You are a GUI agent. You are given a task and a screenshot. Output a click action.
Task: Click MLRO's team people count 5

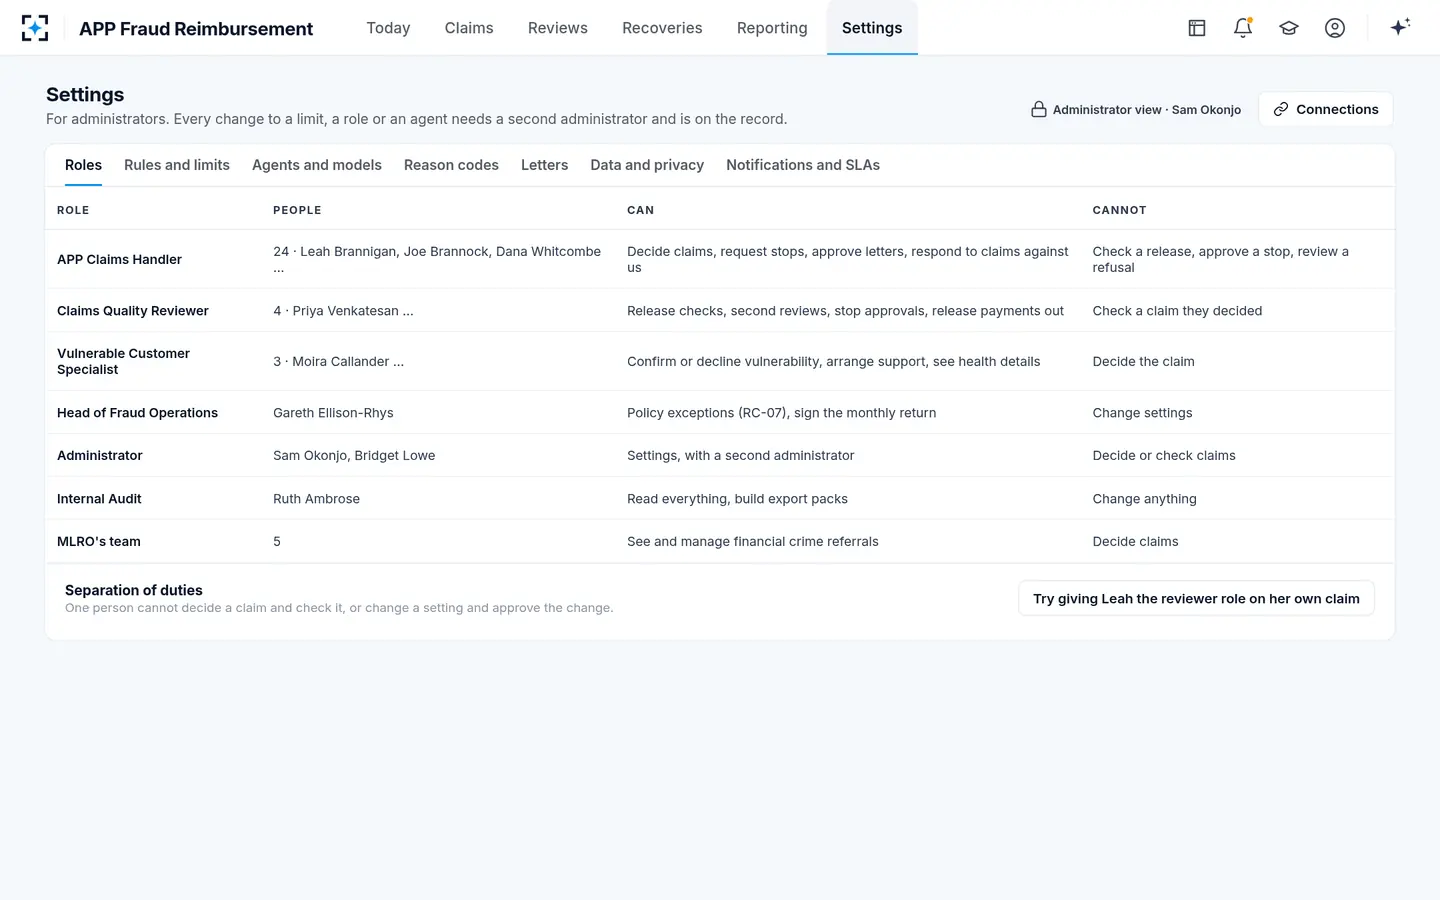click(x=277, y=541)
